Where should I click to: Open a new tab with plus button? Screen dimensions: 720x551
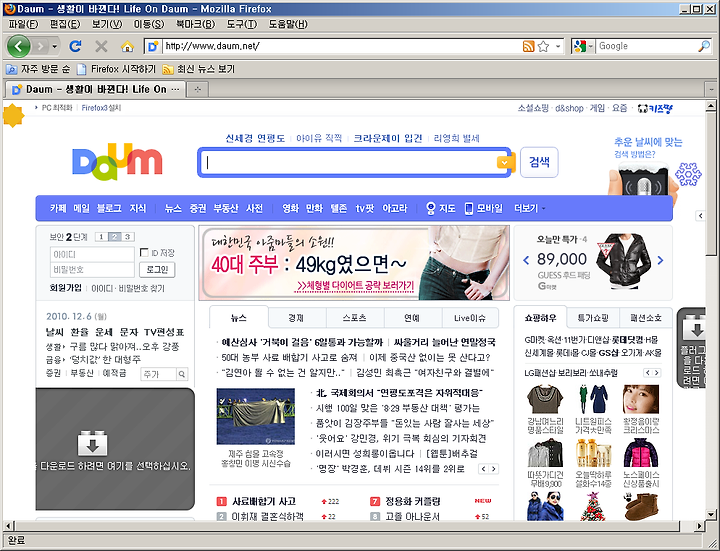(x=198, y=89)
